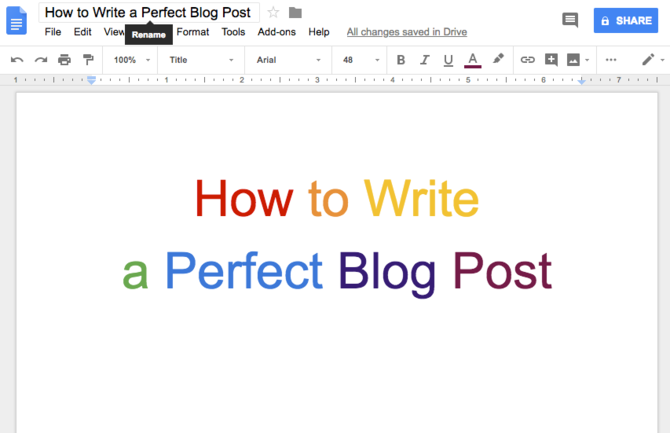Activate the paint format tool
Screen dimensions: 670x433
(88, 60)
